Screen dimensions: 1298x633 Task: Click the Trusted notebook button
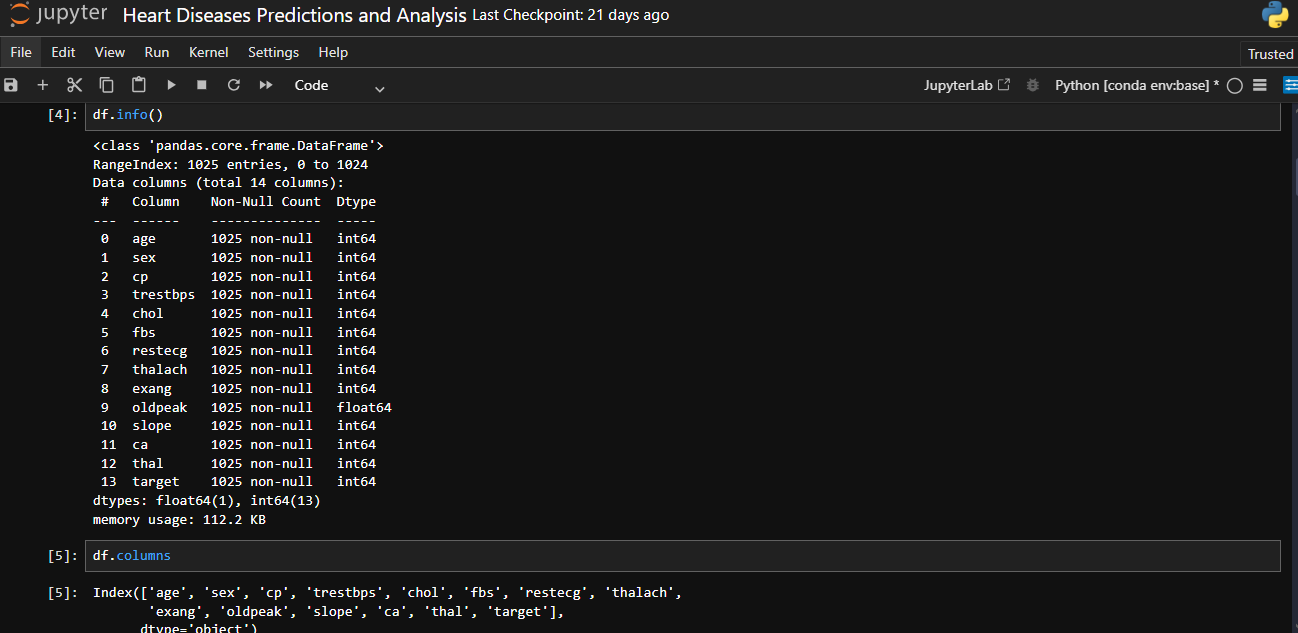pos(1270,54)
